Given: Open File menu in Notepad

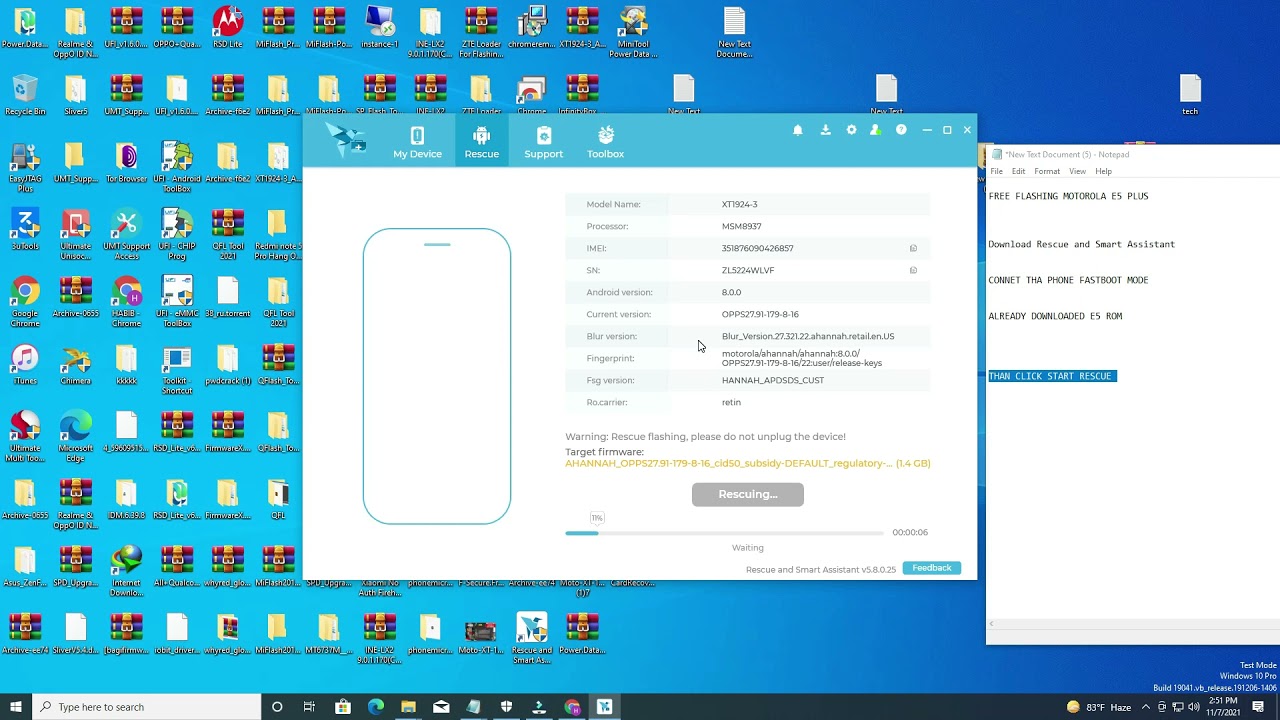Looking at the screenshot, I should (x=997, y=171).
